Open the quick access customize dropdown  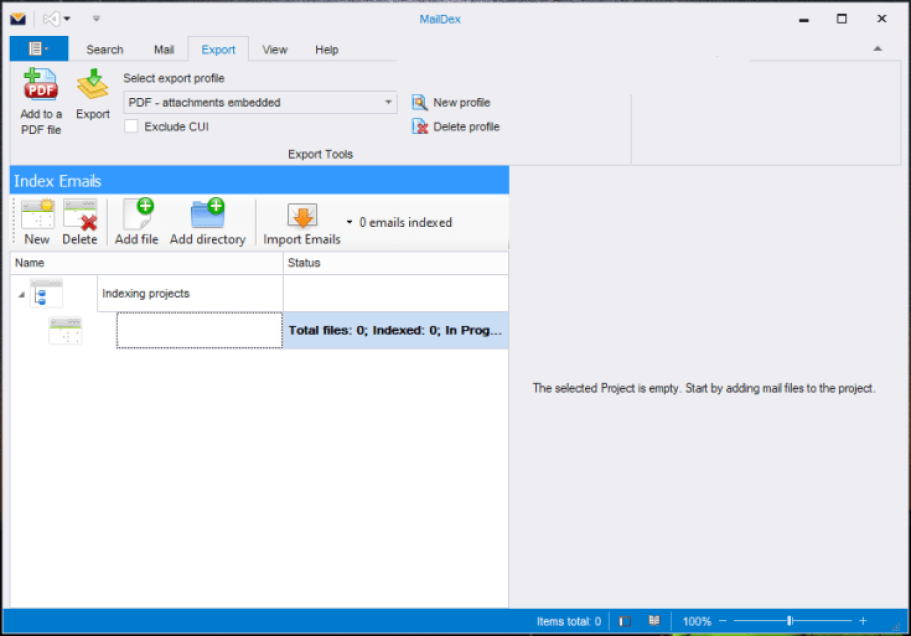tap(96, 19)
